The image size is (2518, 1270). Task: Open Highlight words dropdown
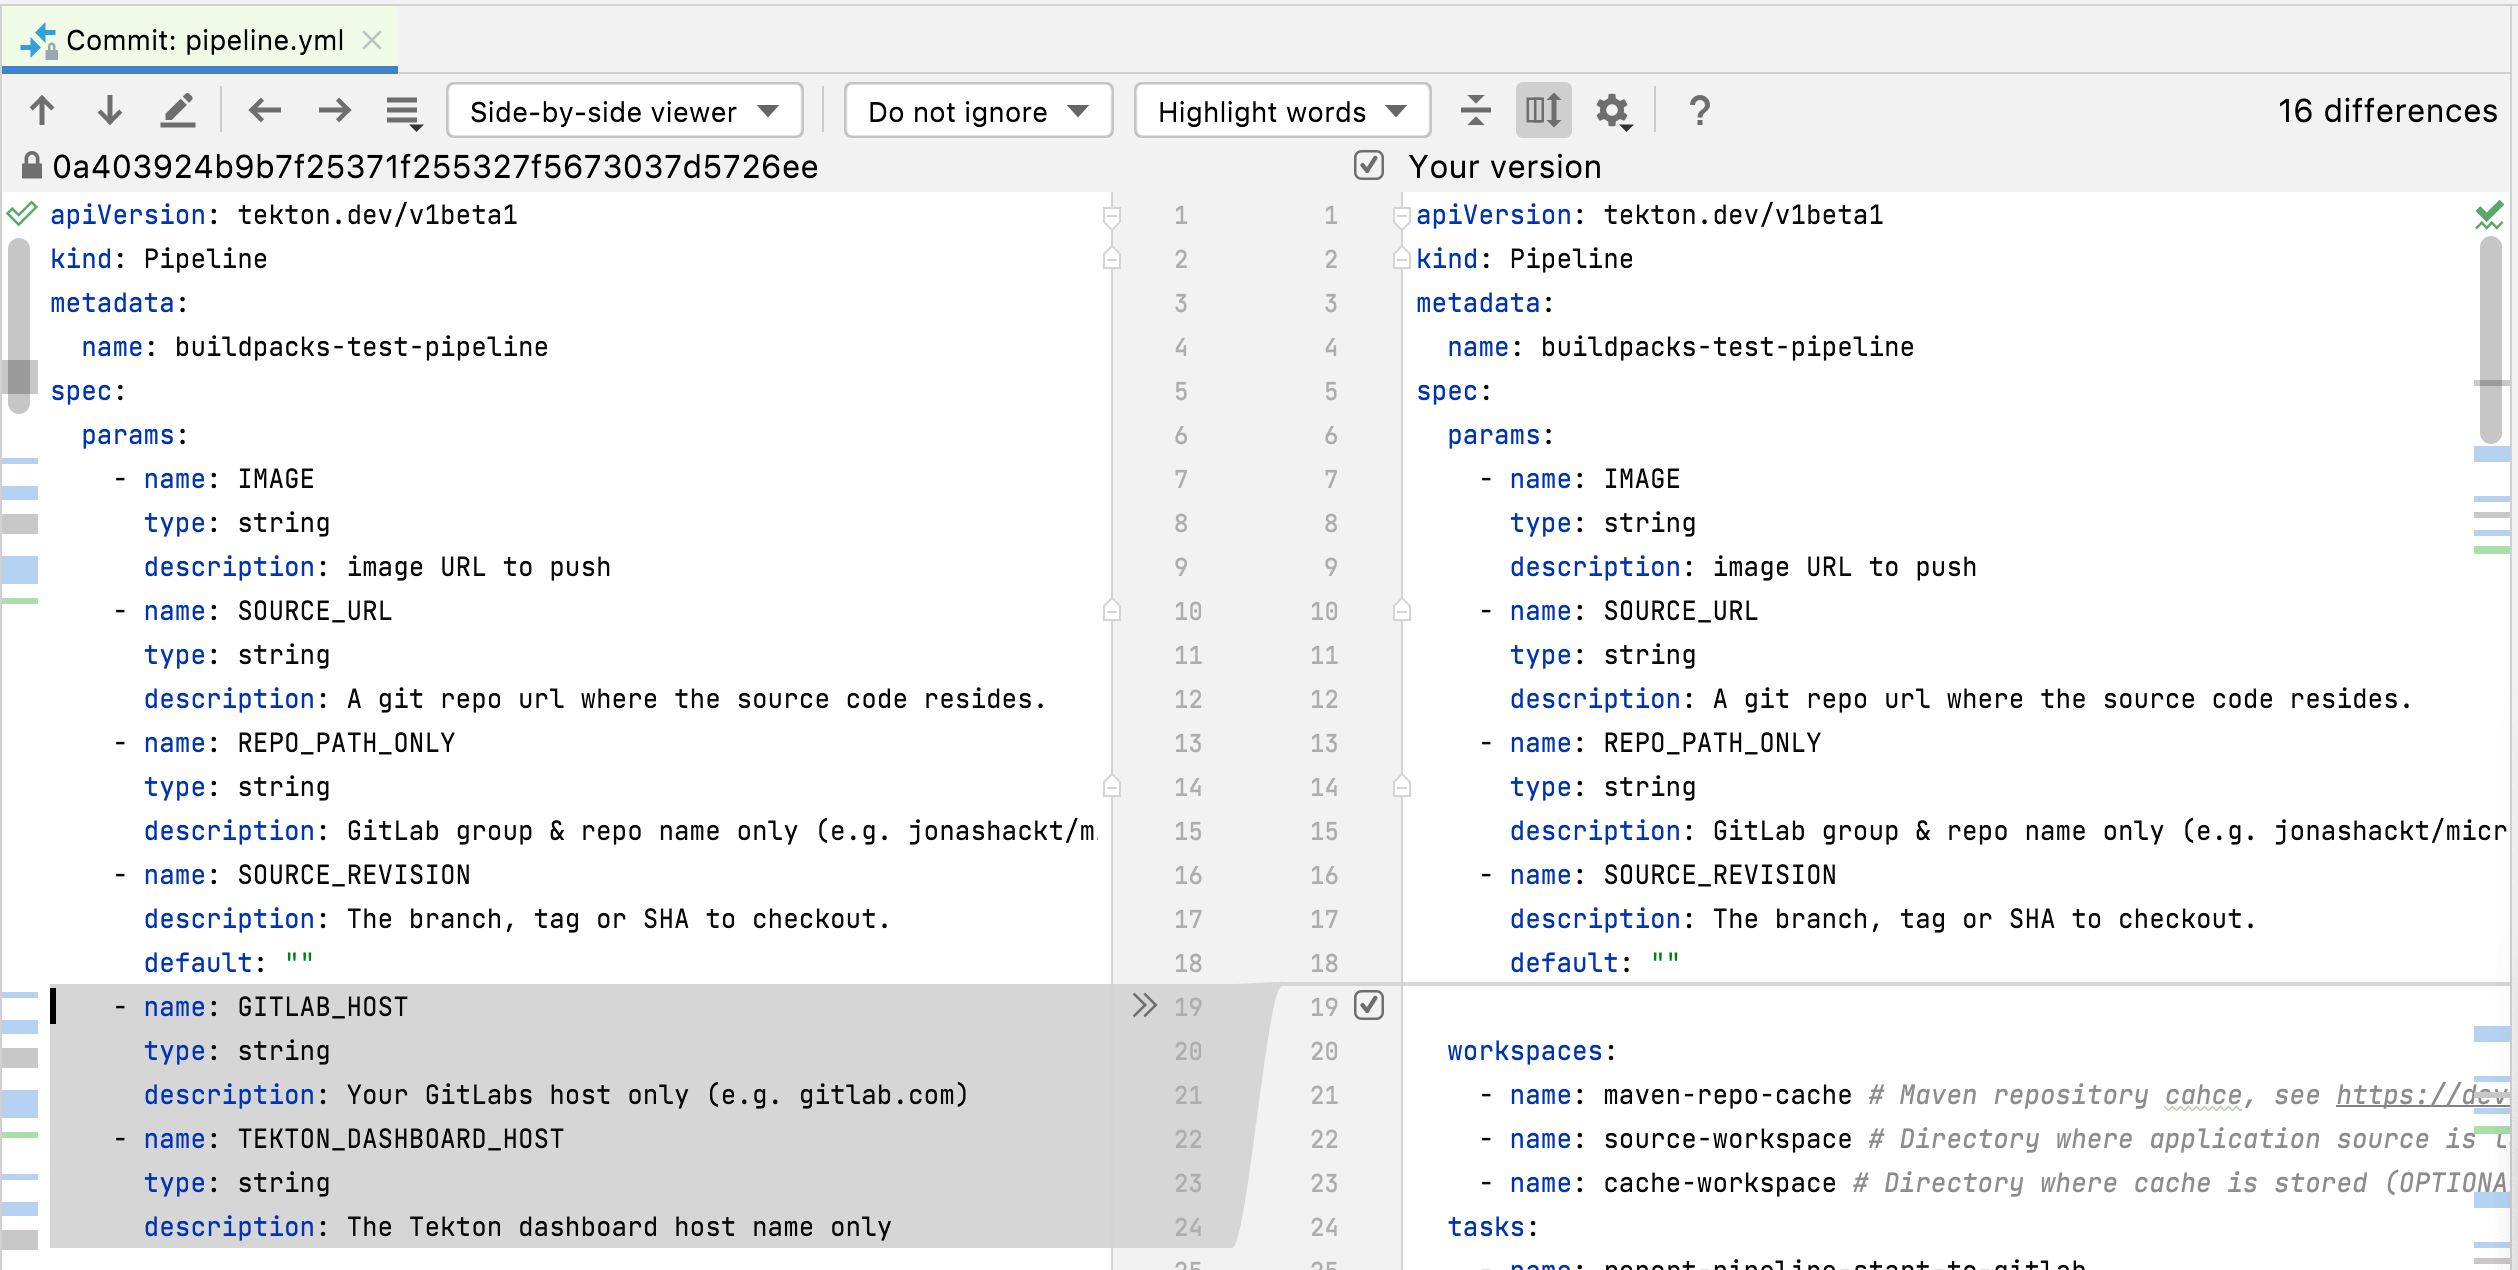[x=1281, y=111]
